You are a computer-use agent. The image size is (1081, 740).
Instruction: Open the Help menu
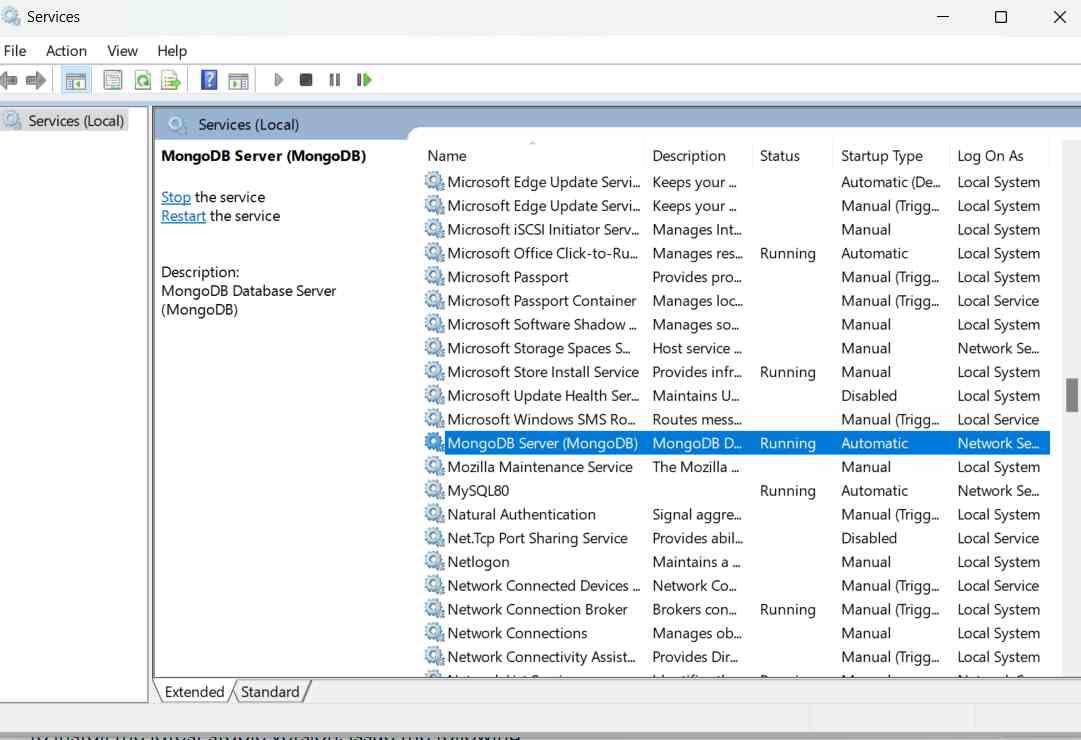point(172,51)
